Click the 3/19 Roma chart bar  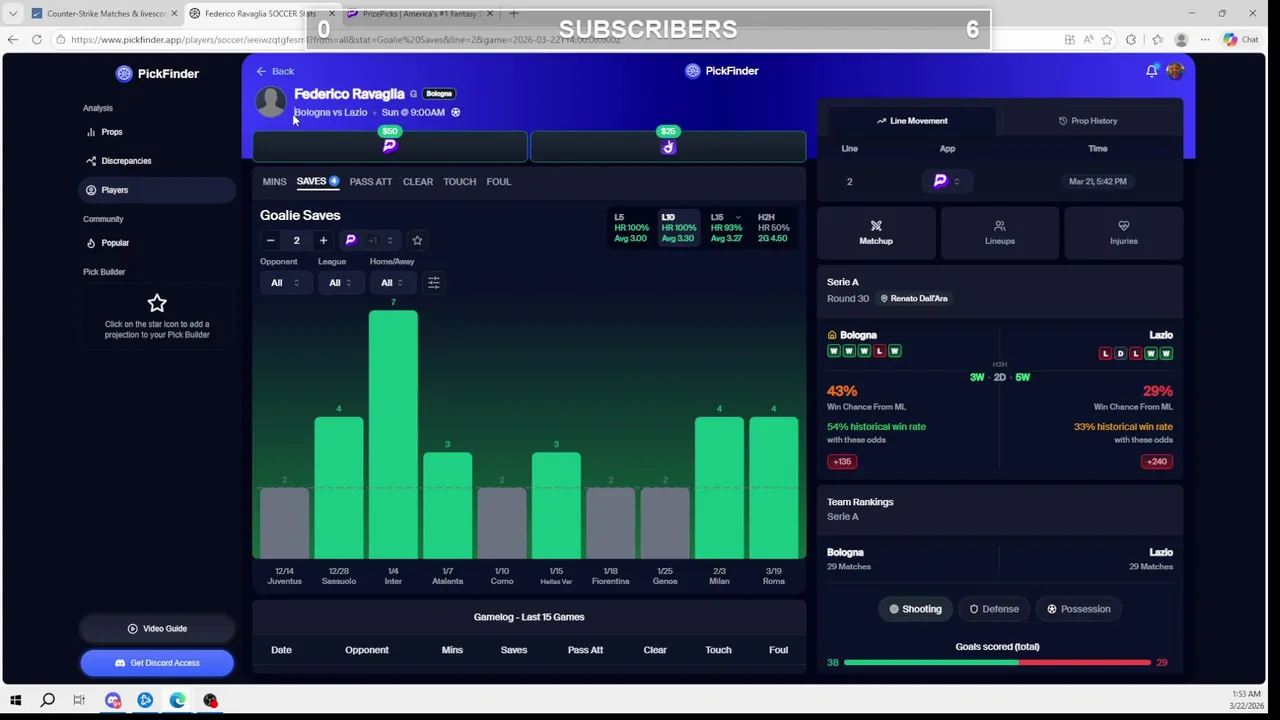(774, 488)
